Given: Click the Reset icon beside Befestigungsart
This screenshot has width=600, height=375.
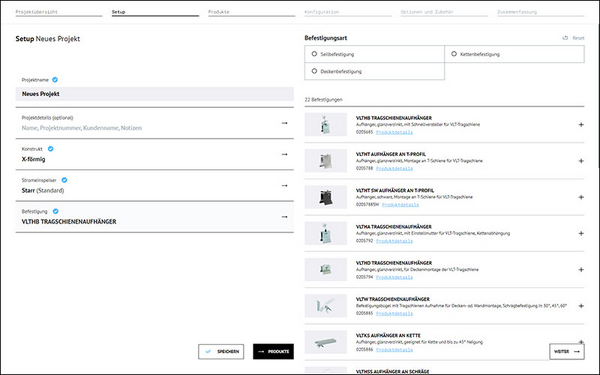Looking at the screenshot, I should click(x=565, y=38).
